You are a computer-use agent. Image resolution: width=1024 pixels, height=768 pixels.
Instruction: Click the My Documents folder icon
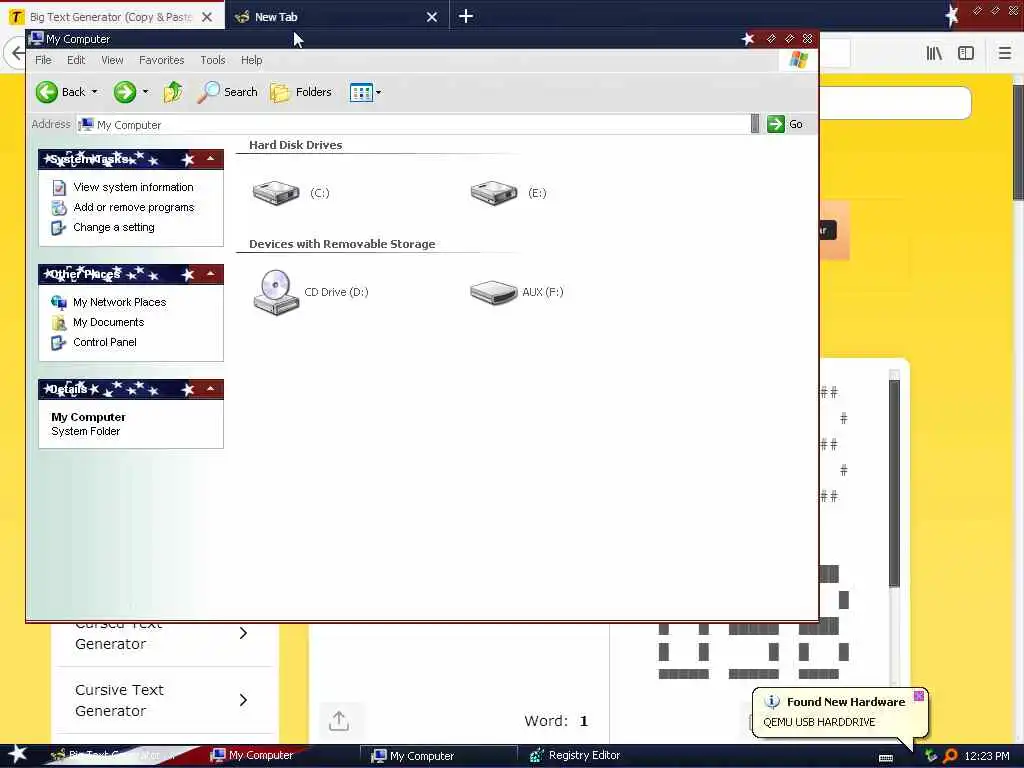coord(59,323)
